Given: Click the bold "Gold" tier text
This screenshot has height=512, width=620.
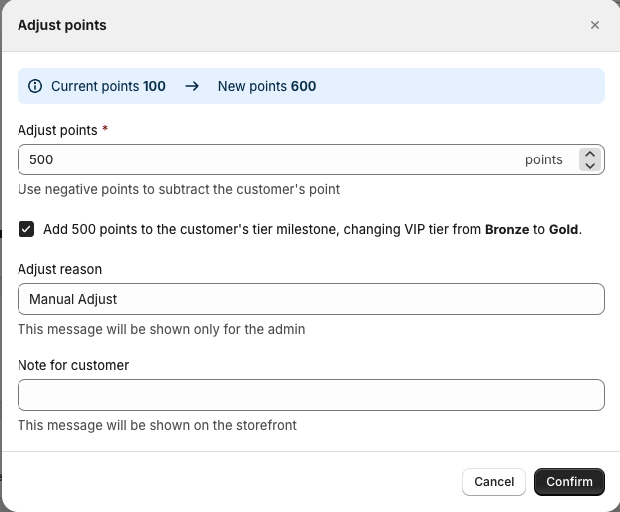Looking at the screenshot, I should 564,229.
